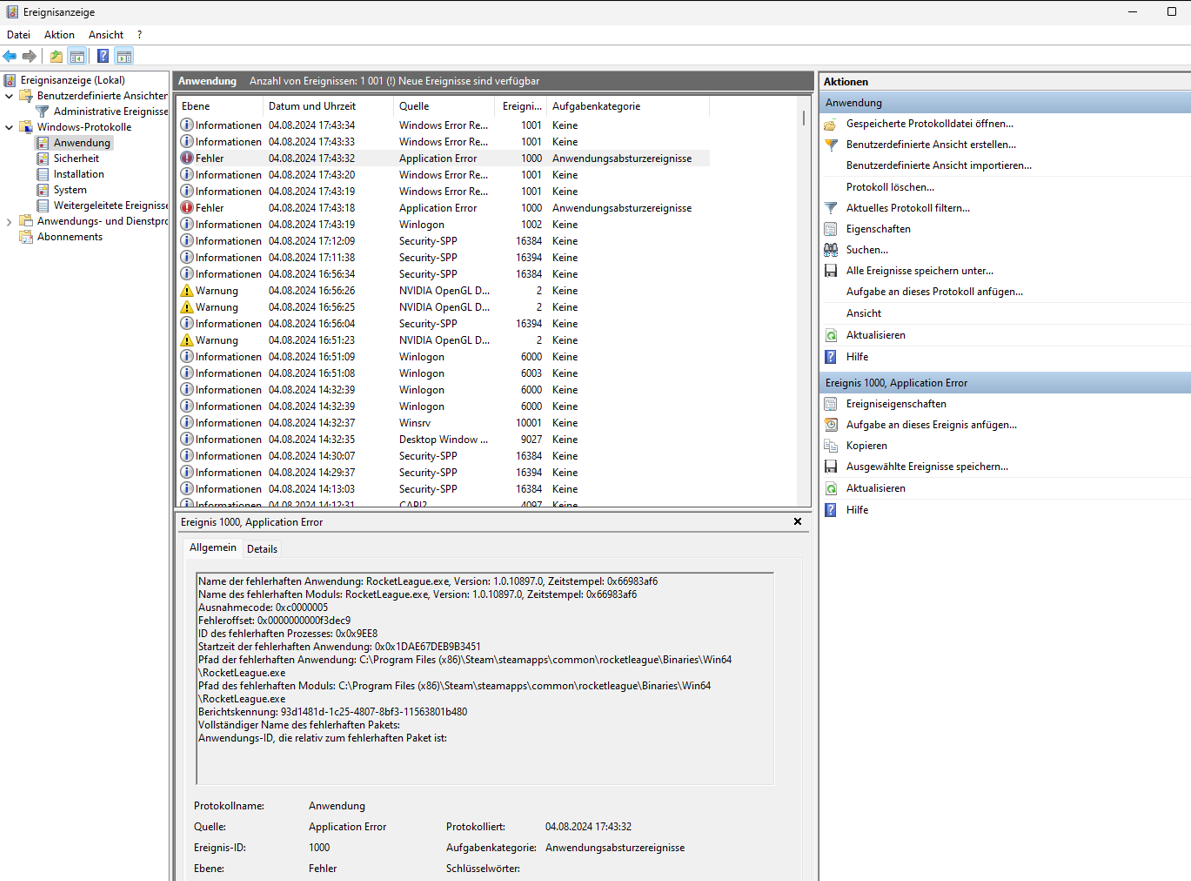Close the Ereignis 1000 details pane
The image size is (1191, 881).
pos(798,522)
